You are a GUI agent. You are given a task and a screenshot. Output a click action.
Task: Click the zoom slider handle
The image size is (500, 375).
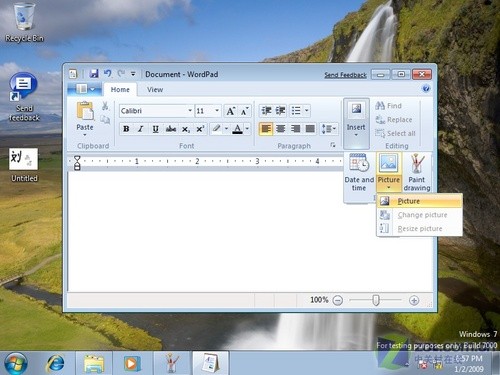click(x=376, y=300)
